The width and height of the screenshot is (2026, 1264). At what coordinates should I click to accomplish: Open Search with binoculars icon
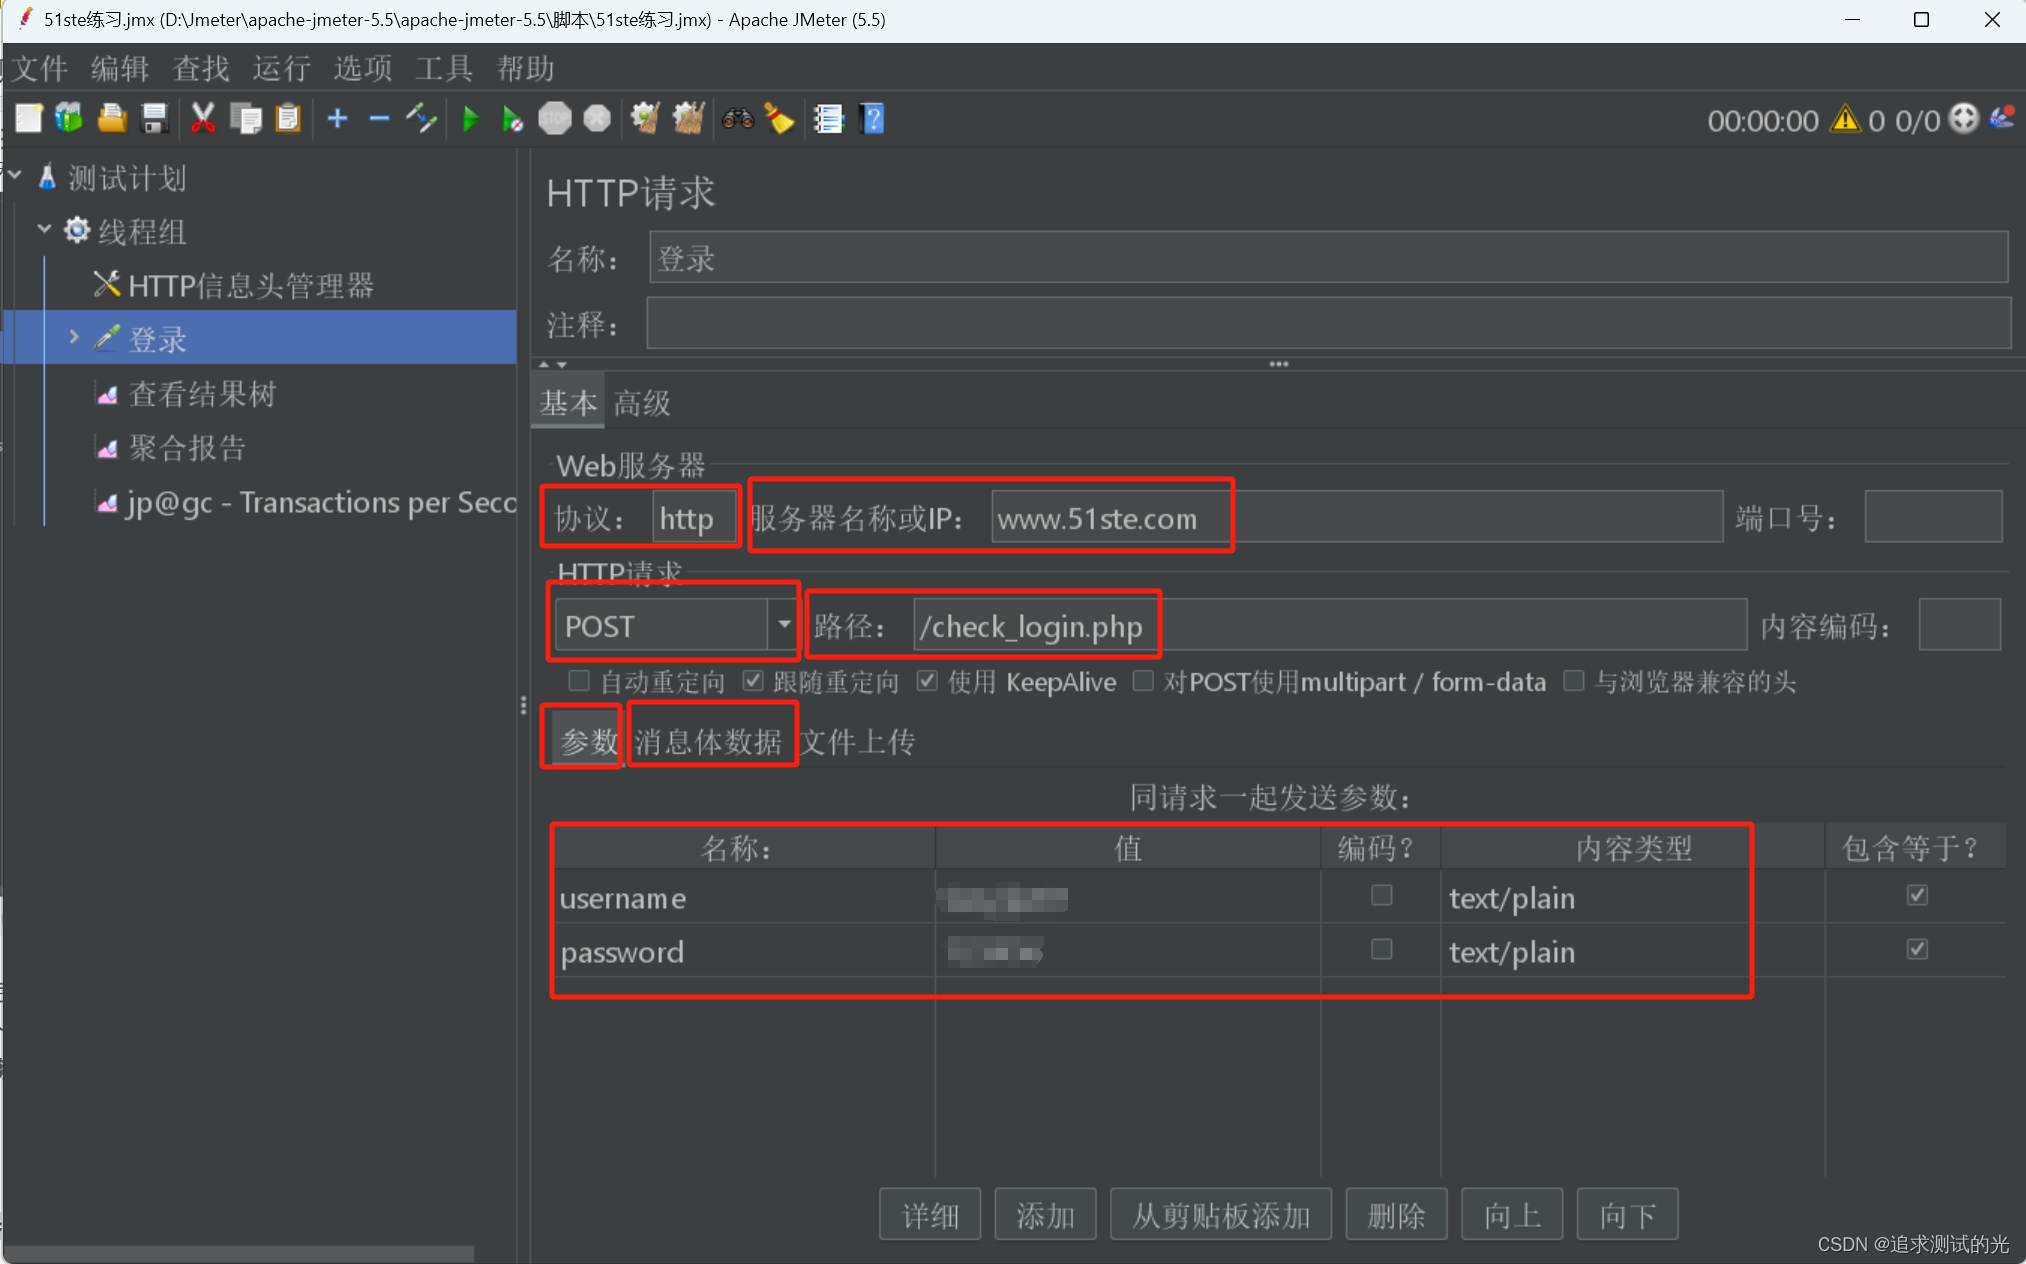coord(738,119)
